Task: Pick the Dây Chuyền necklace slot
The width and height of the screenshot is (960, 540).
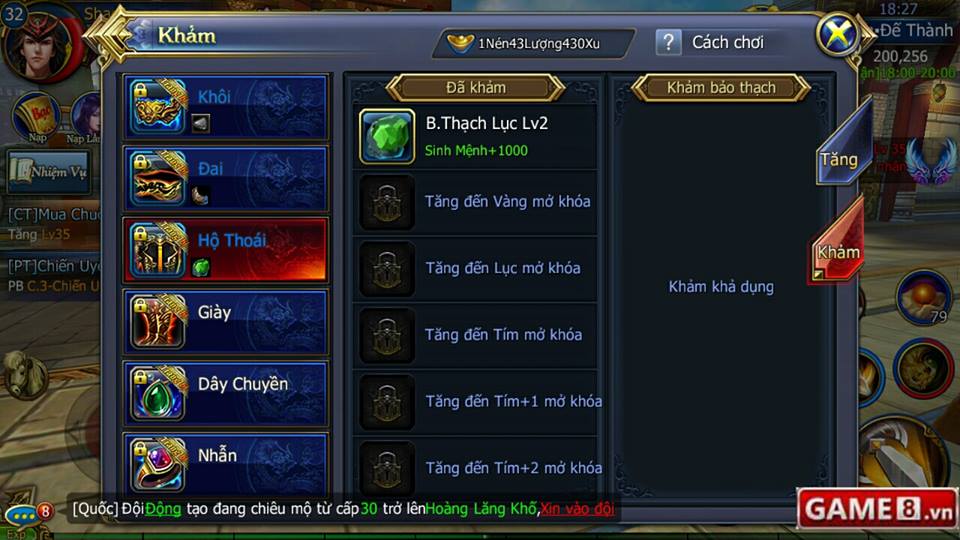Action: 225,394
